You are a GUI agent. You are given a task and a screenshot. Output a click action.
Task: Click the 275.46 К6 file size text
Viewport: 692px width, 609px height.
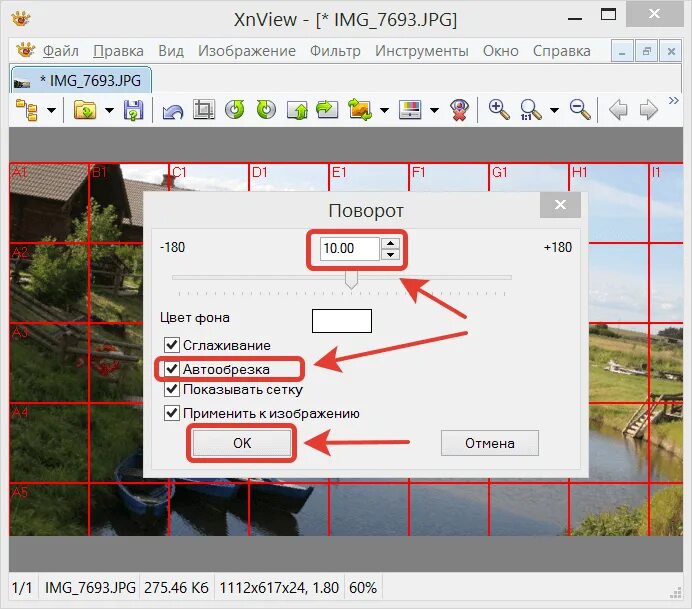[176, 587]
